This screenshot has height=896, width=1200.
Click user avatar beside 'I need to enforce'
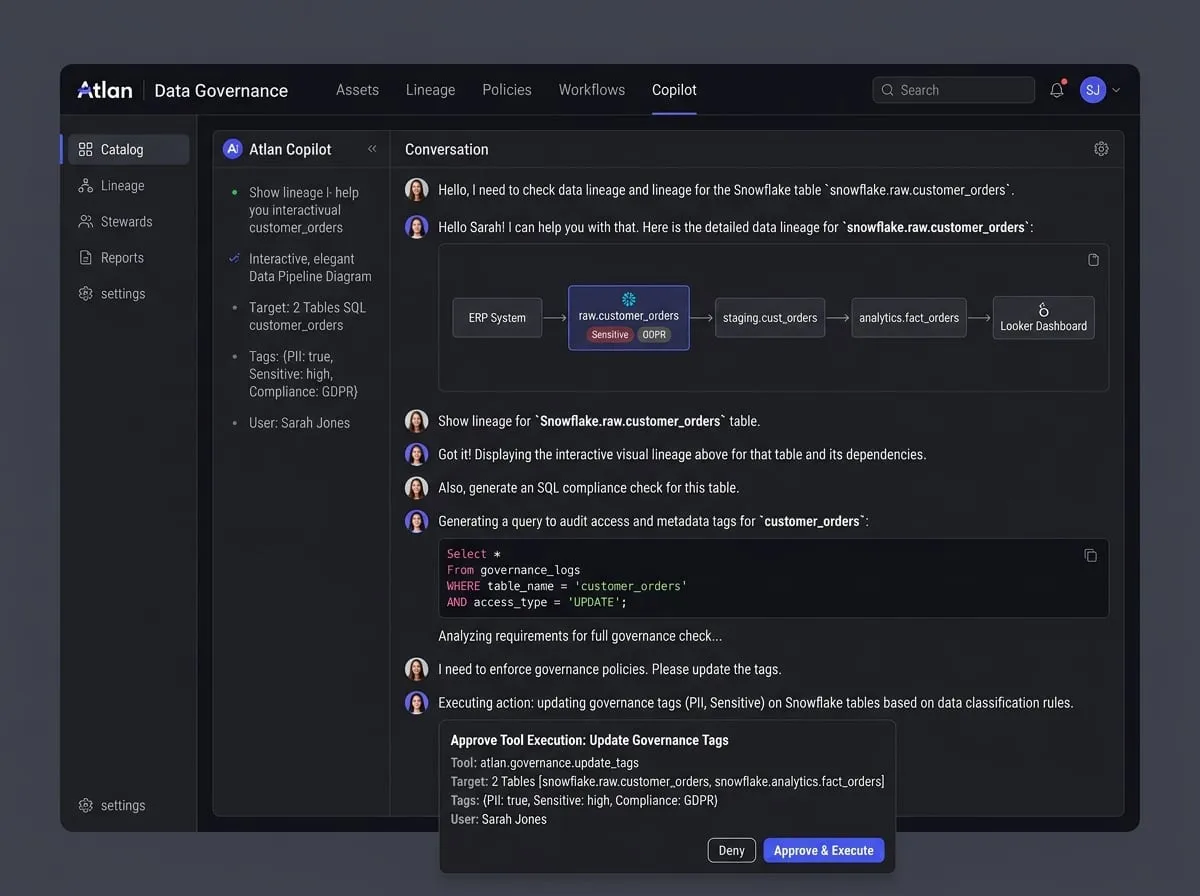pyautogui.click(x=416, y=669)
